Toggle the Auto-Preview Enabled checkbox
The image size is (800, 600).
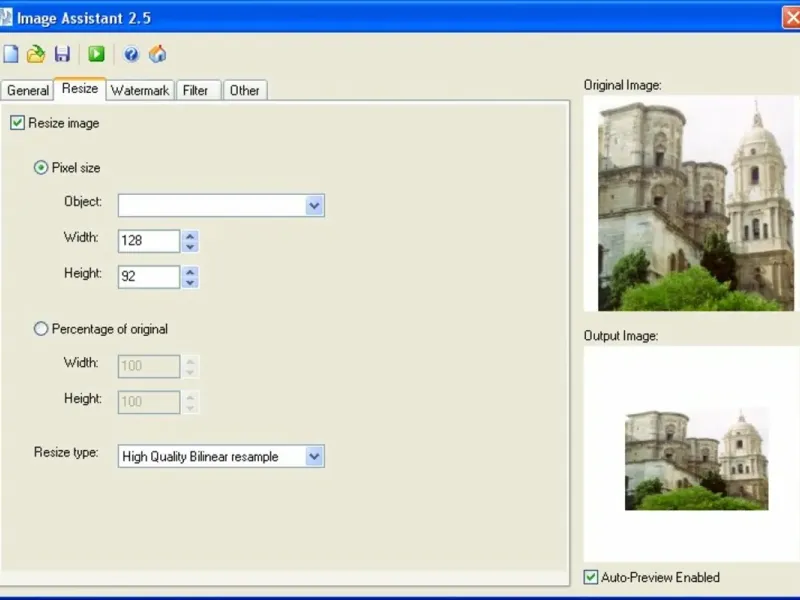591,577
